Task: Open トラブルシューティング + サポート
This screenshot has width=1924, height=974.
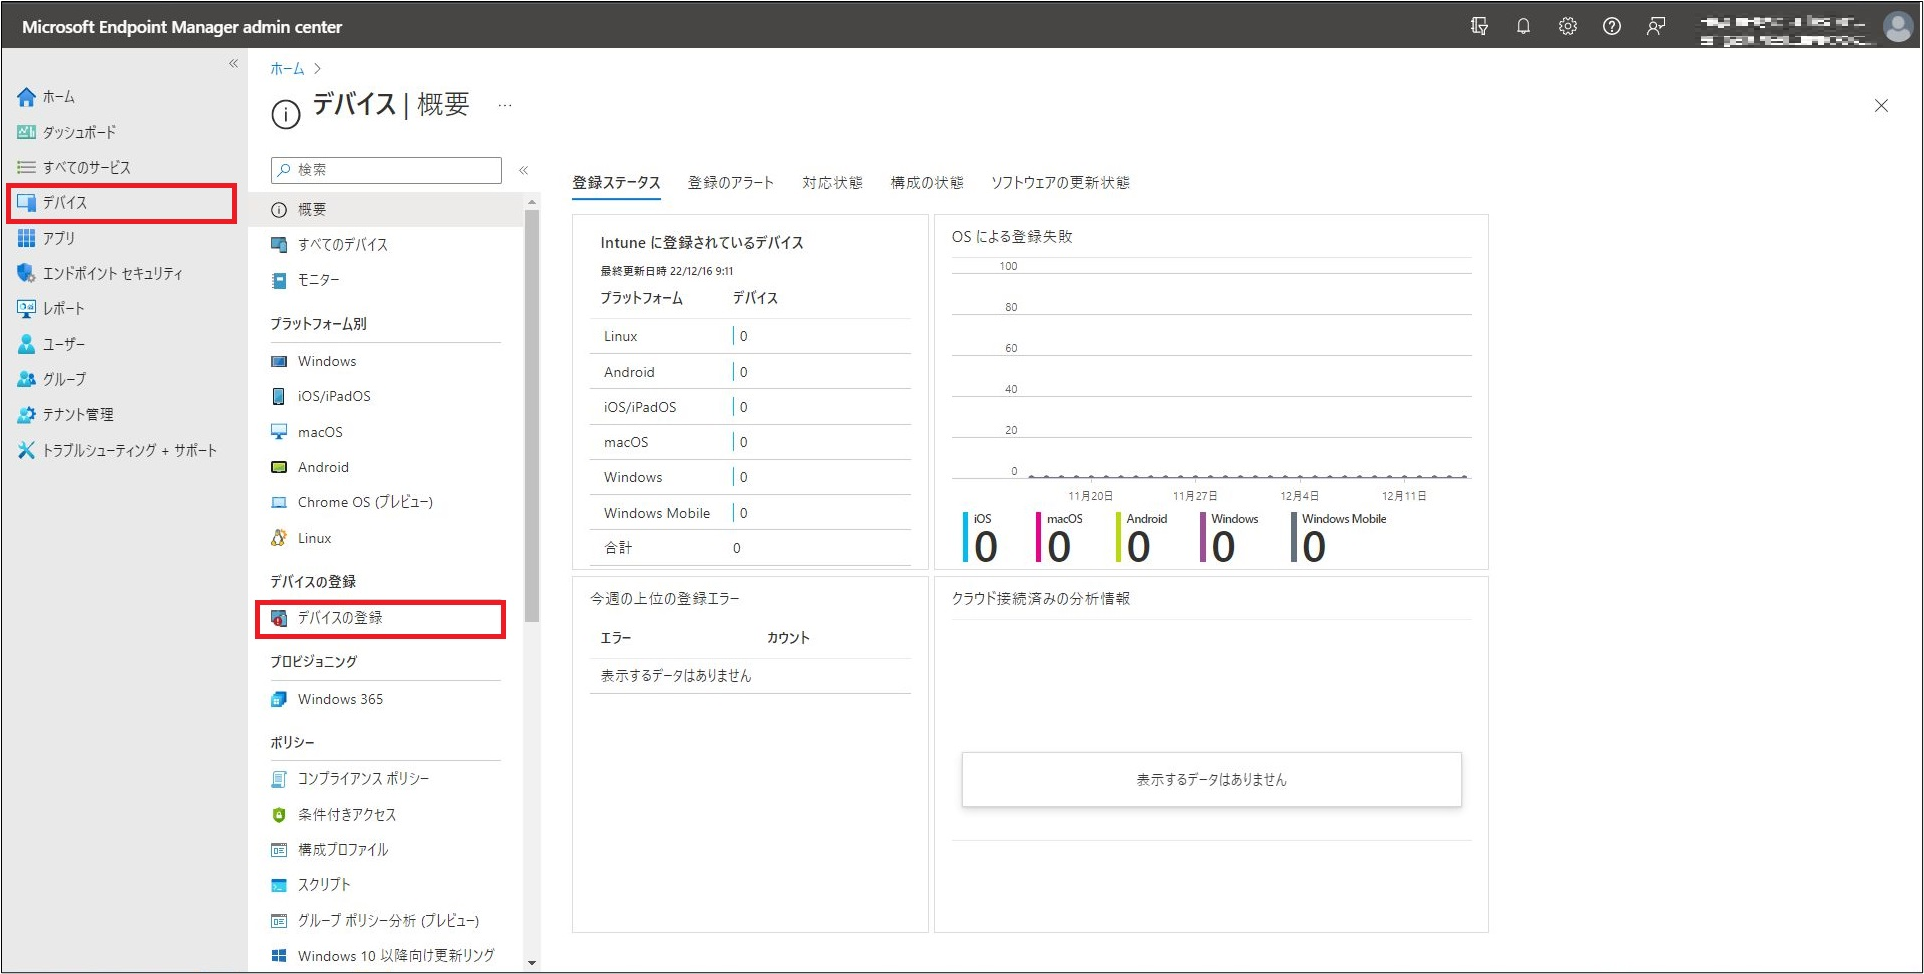Action: point(117,450)
